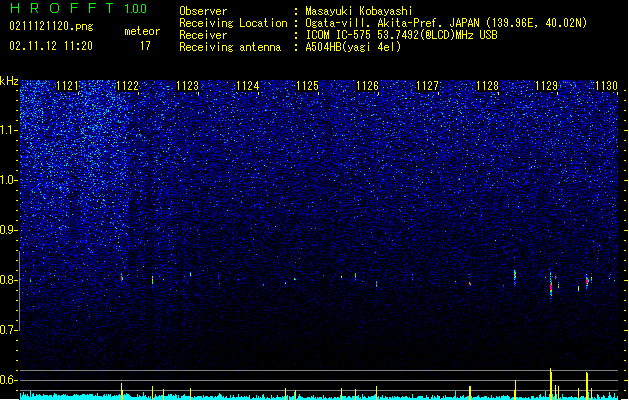Click the tallest yellow intensity spike near 1129
The height and width of the screenshot is (400, 629).
tap(551, 384)
